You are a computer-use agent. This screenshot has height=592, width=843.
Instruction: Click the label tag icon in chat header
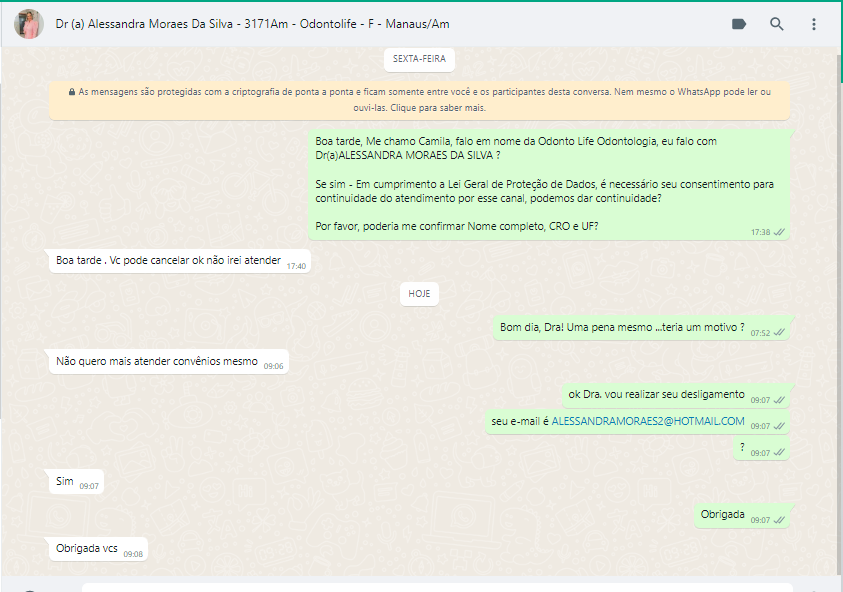(x=739, y=24)
